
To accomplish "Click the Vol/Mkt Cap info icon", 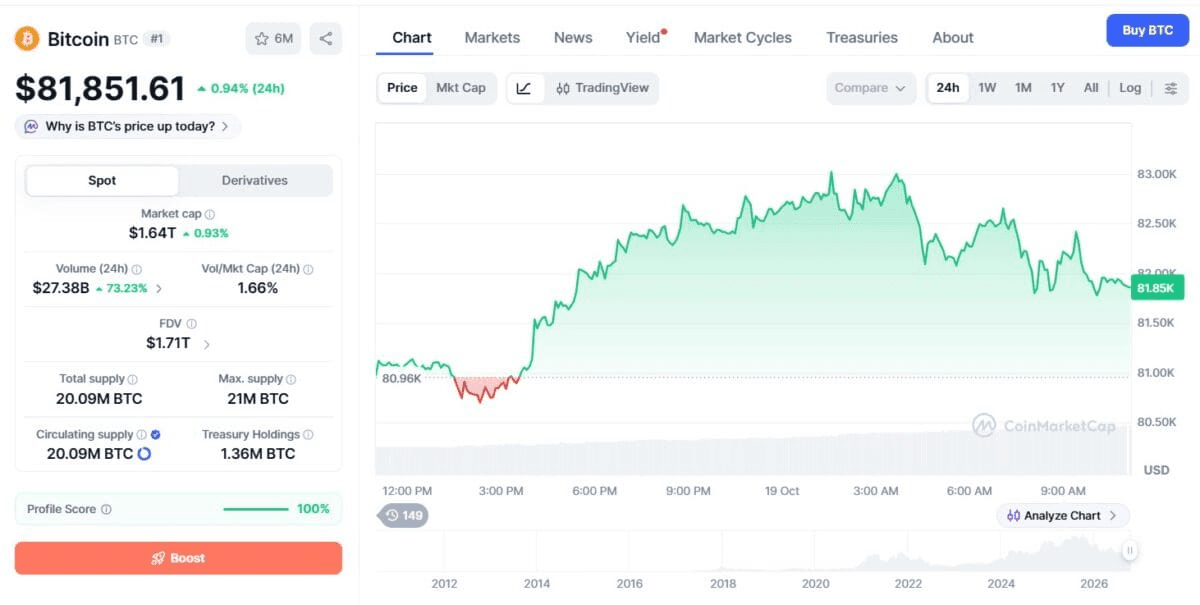I will [x=308, y=269].
